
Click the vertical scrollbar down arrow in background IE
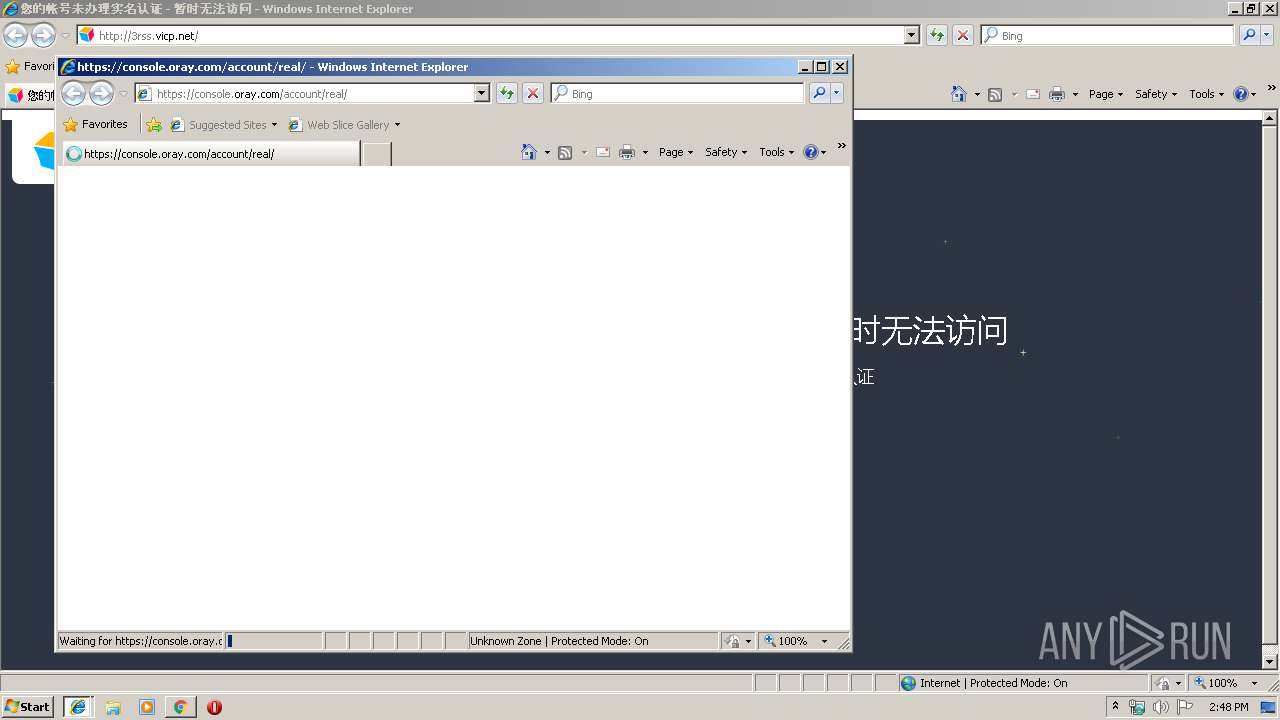tap(1271, 662)
